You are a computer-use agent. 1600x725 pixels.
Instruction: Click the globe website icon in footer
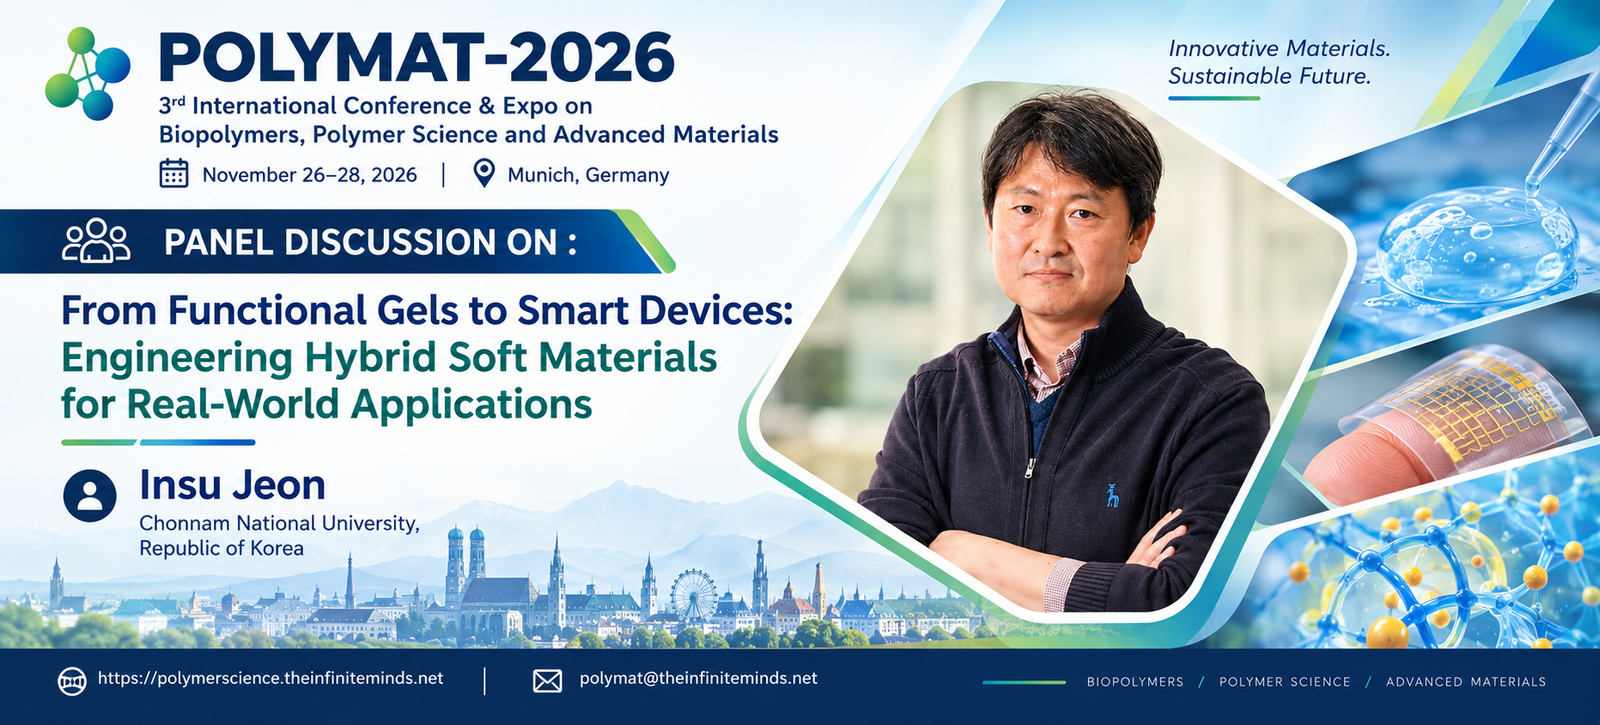(72, 681)
